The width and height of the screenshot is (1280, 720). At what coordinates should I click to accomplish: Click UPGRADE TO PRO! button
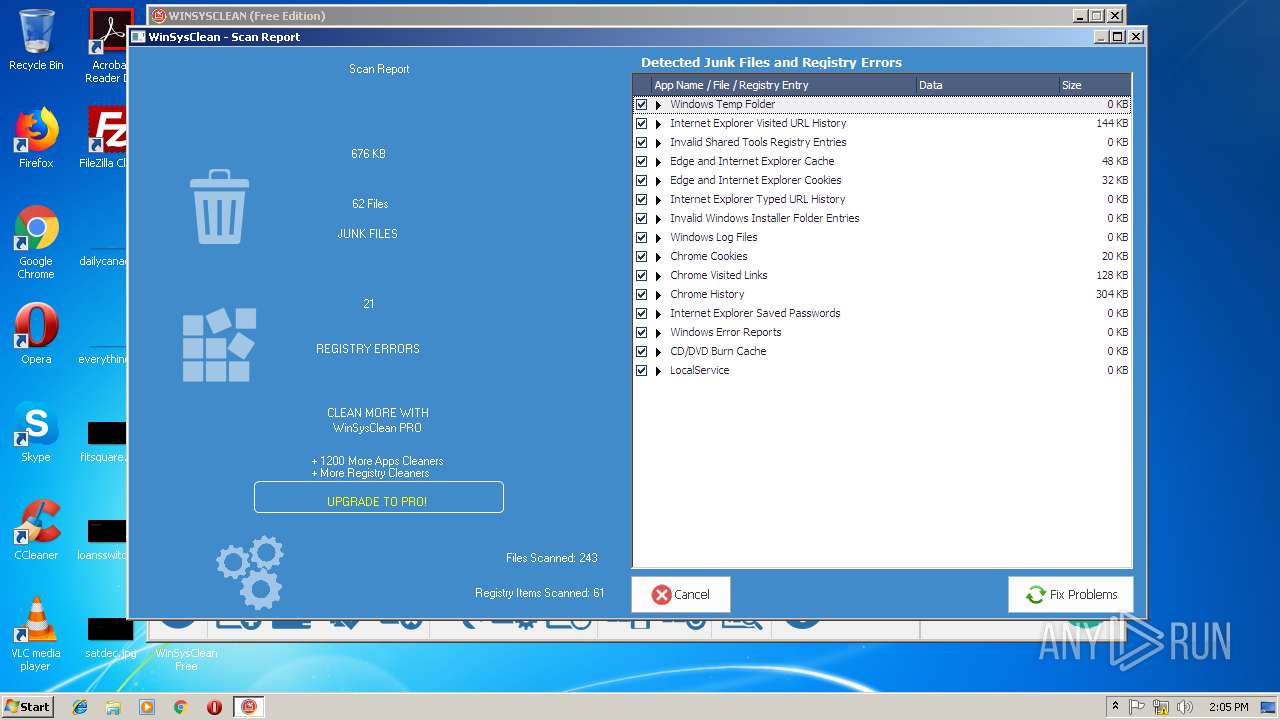378,498
